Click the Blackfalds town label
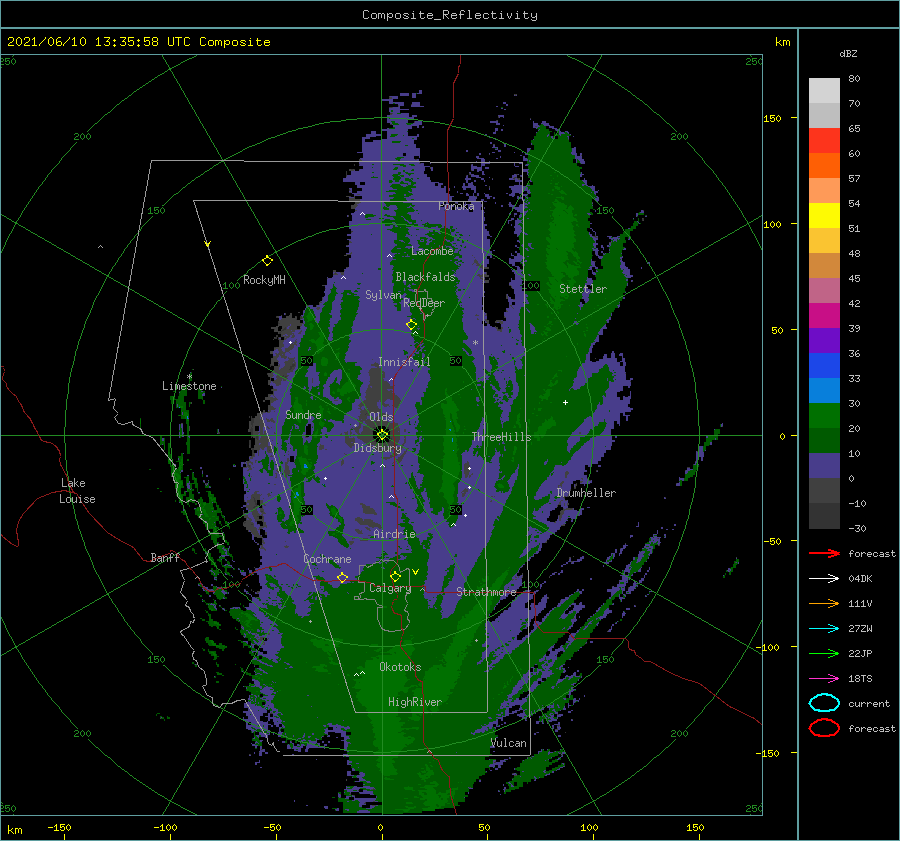Screen dimensions: 900x841 425,277
